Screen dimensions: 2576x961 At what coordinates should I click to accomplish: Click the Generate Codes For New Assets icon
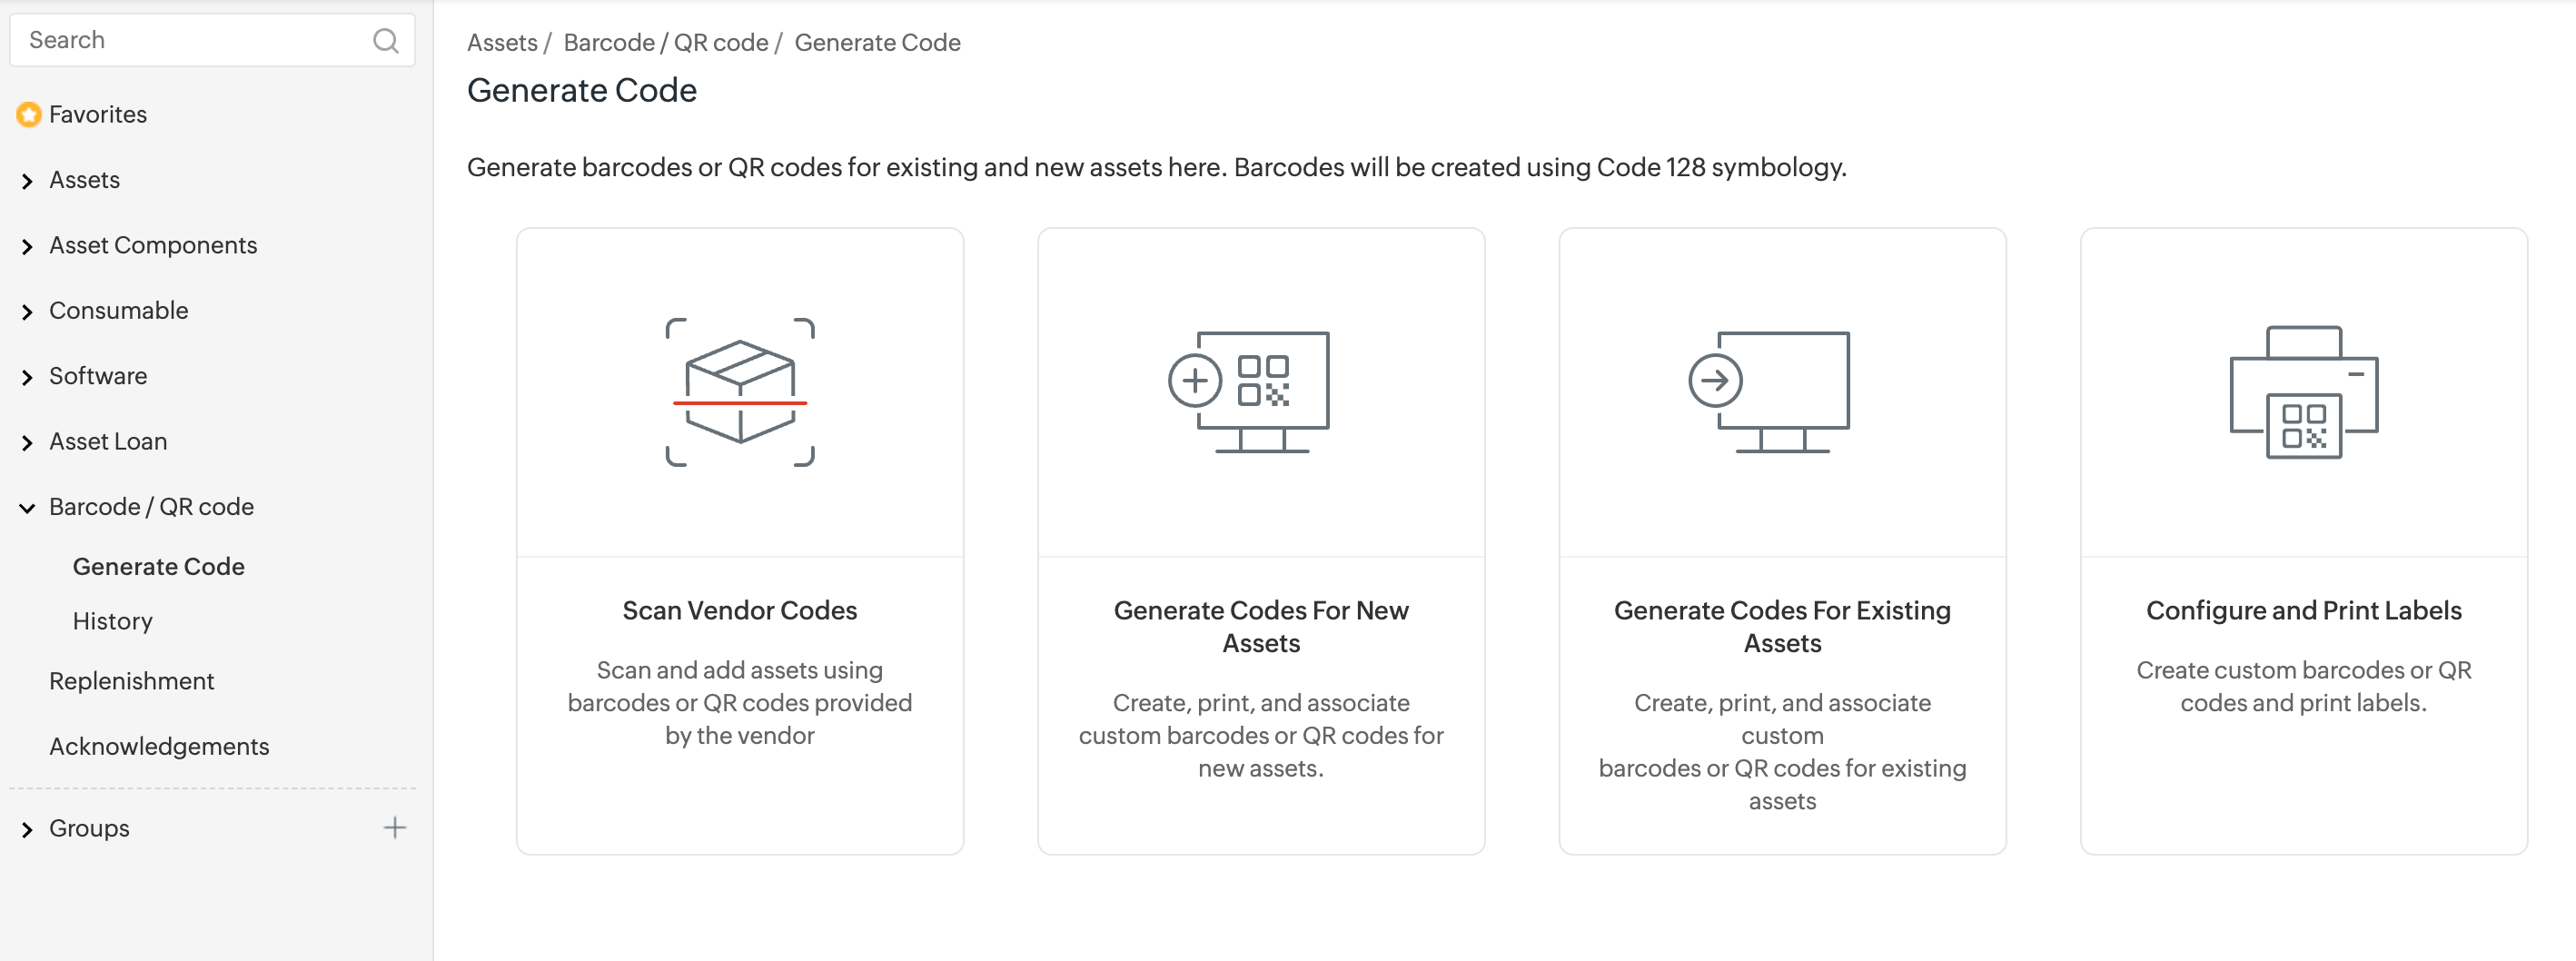click(1250, 391)
